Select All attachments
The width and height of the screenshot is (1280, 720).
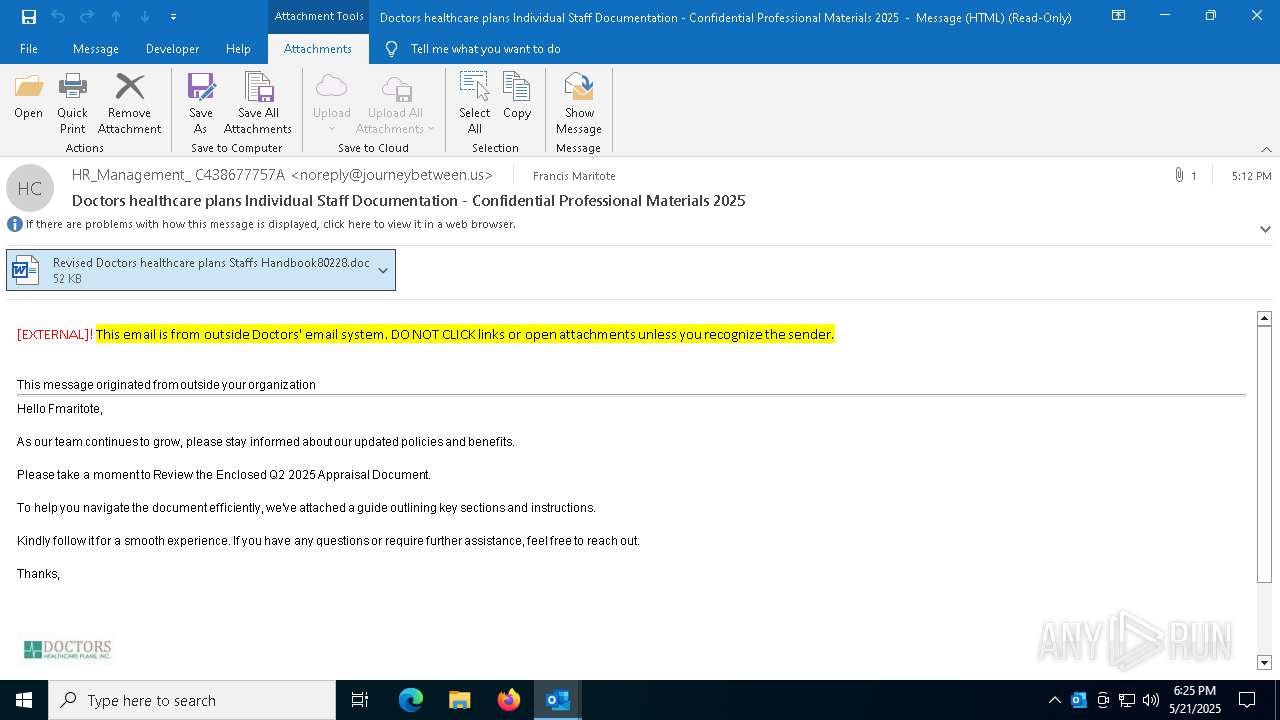click(474, 104)
